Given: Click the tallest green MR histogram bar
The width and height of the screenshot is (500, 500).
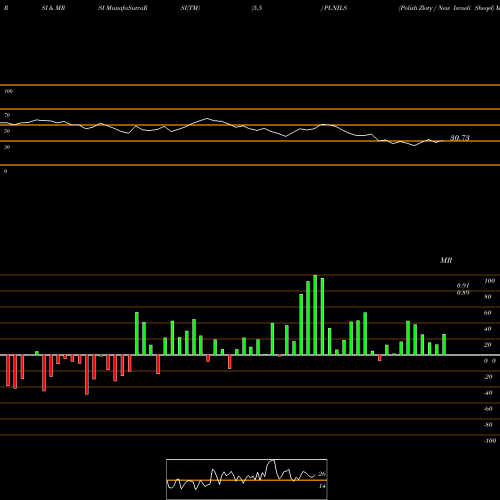Looking at the screenshot, I should click(315, 315).
